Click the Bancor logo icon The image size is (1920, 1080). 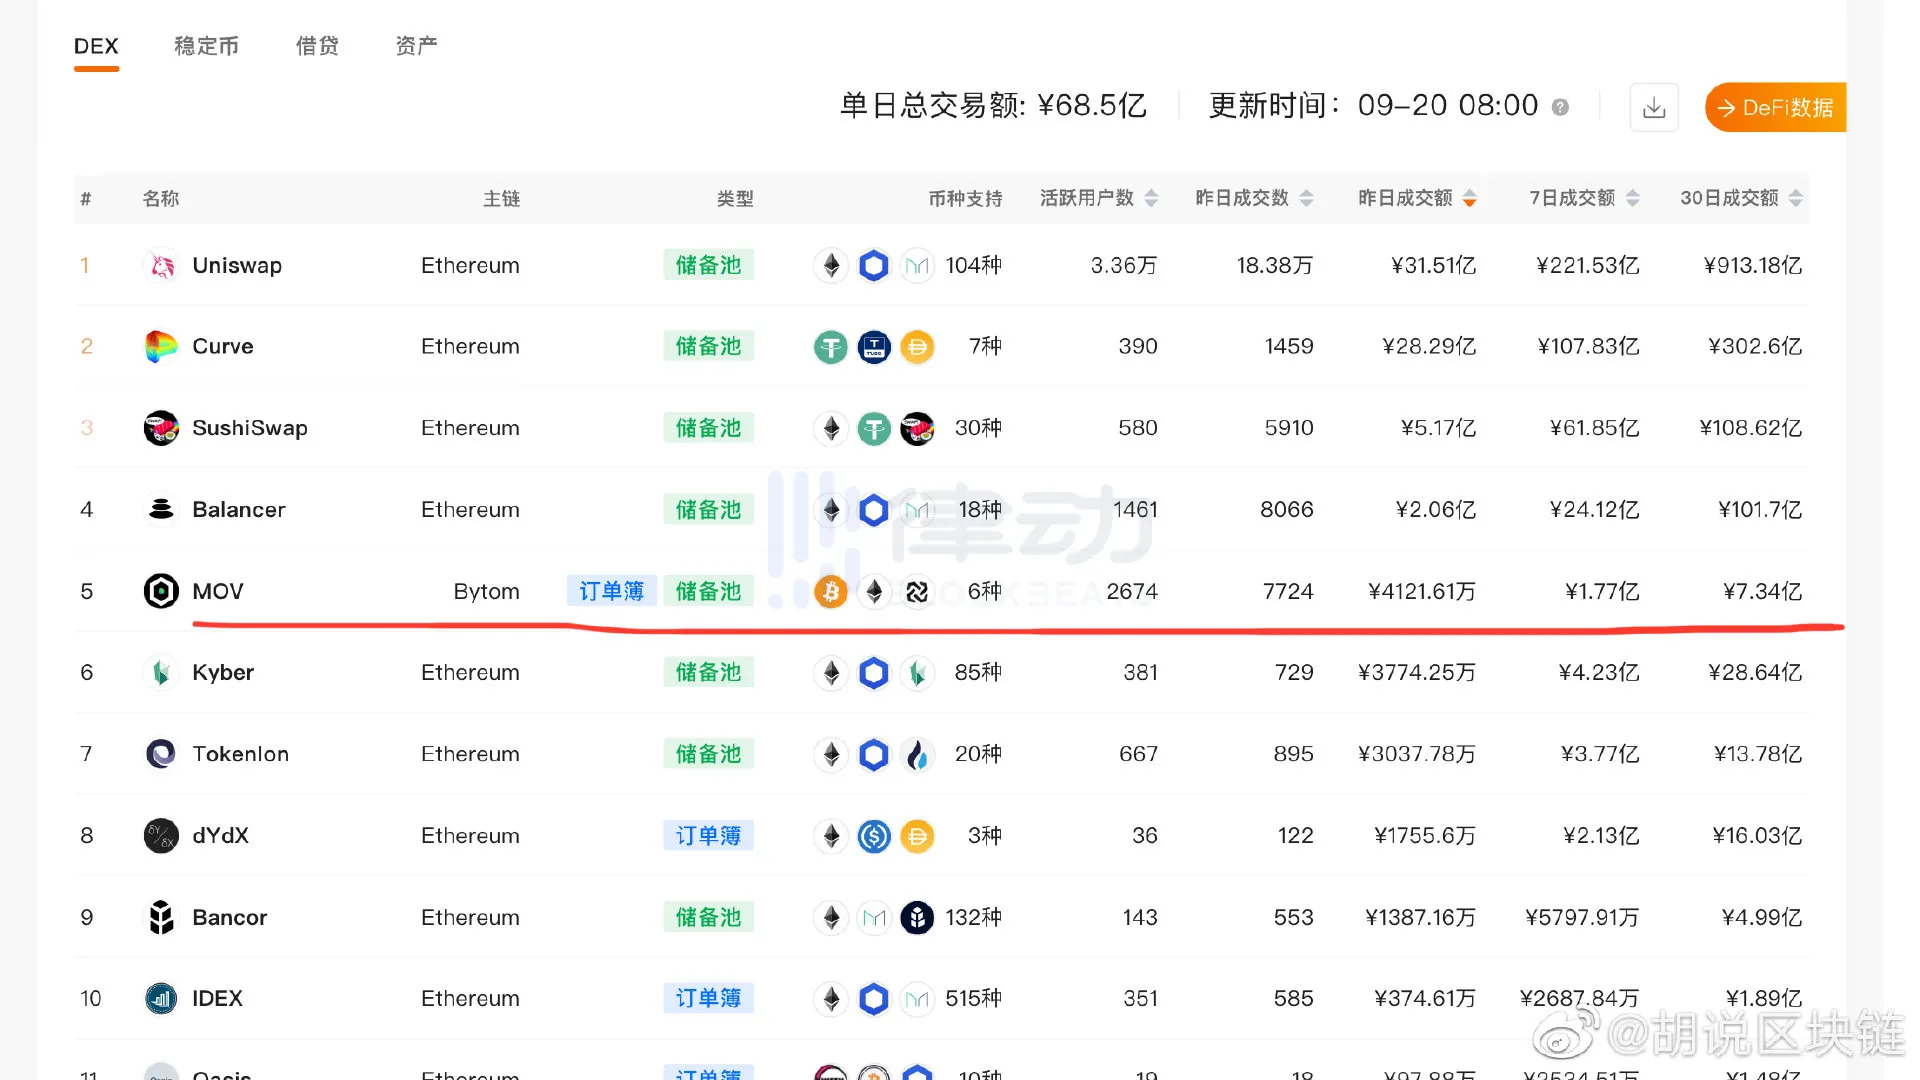click(x=161, y=917)
